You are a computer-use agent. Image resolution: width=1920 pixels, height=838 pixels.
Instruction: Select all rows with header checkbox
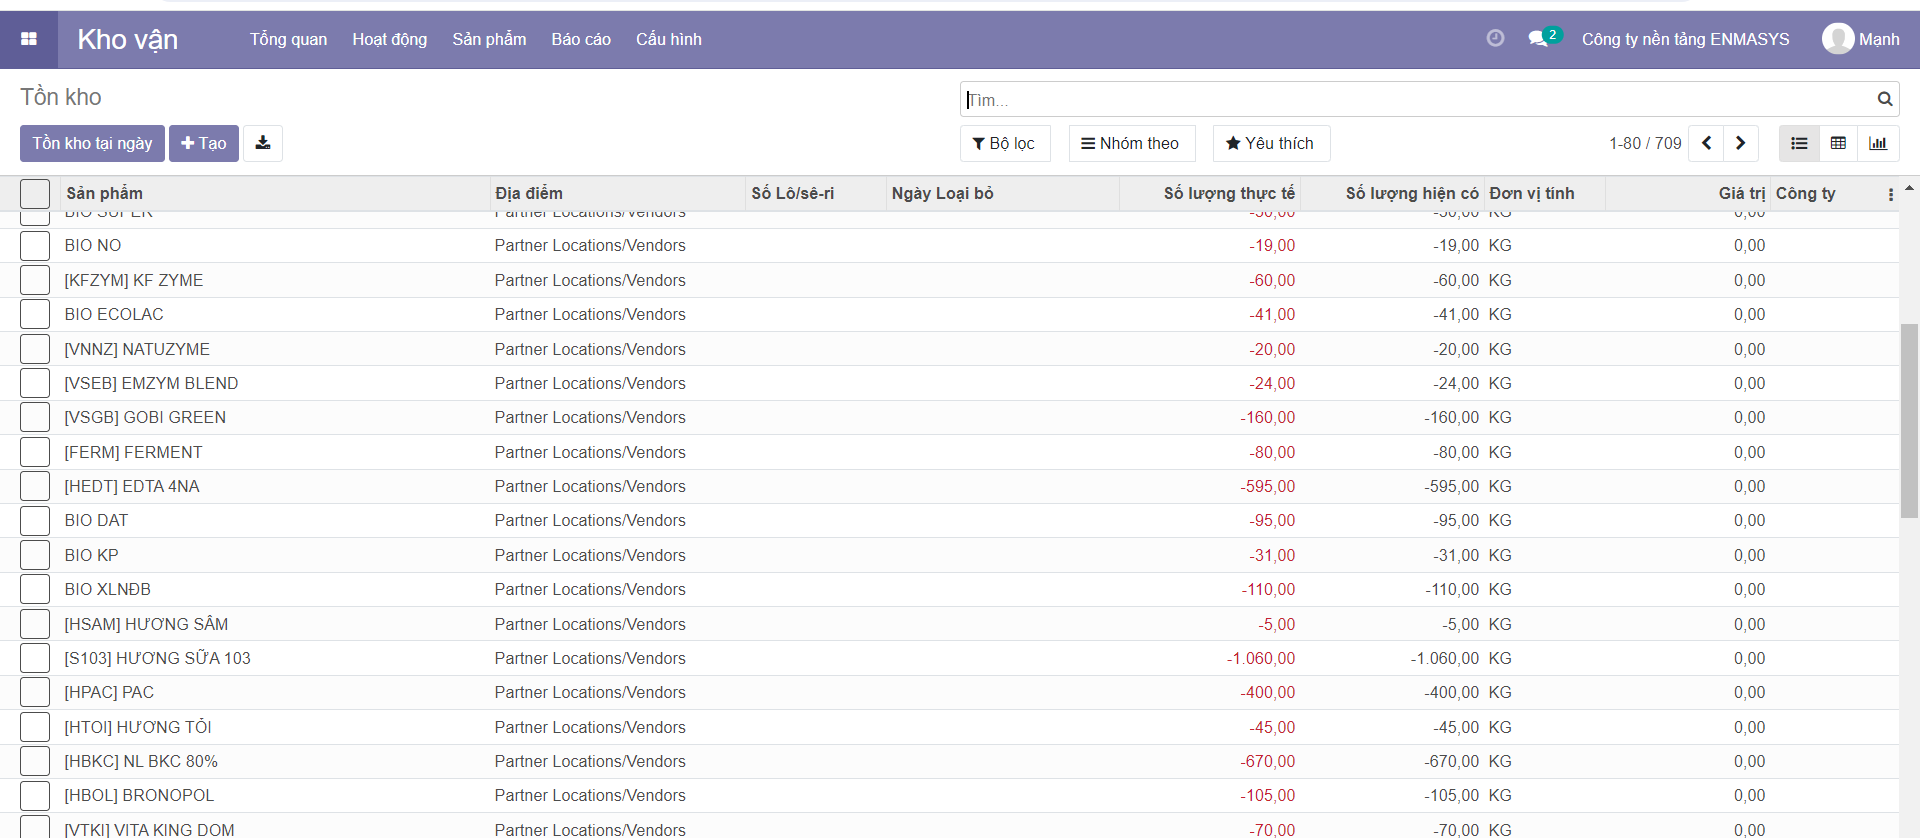35,194
